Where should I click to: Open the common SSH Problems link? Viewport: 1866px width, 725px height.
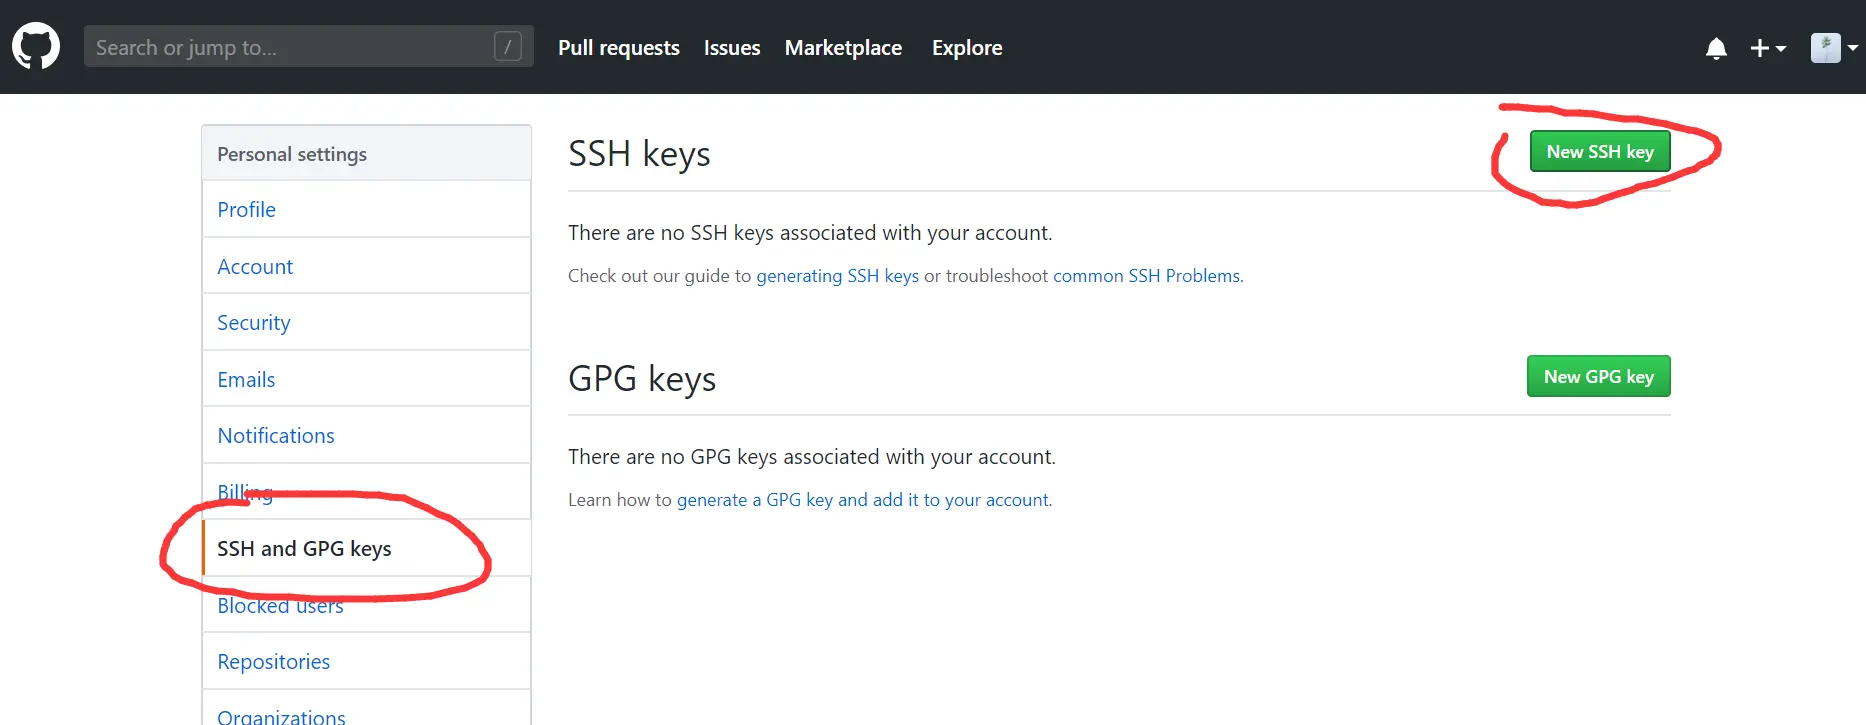point(1146,276)
